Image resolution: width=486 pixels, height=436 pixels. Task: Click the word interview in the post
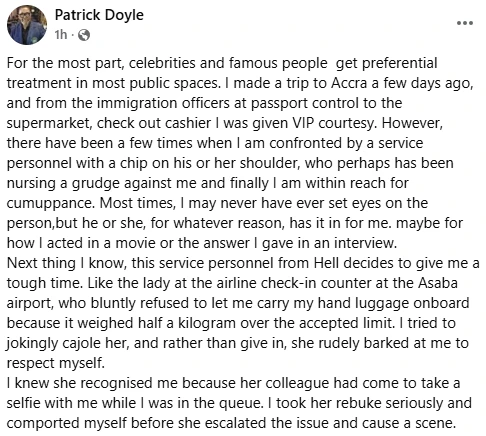click(x=365, y=243)
